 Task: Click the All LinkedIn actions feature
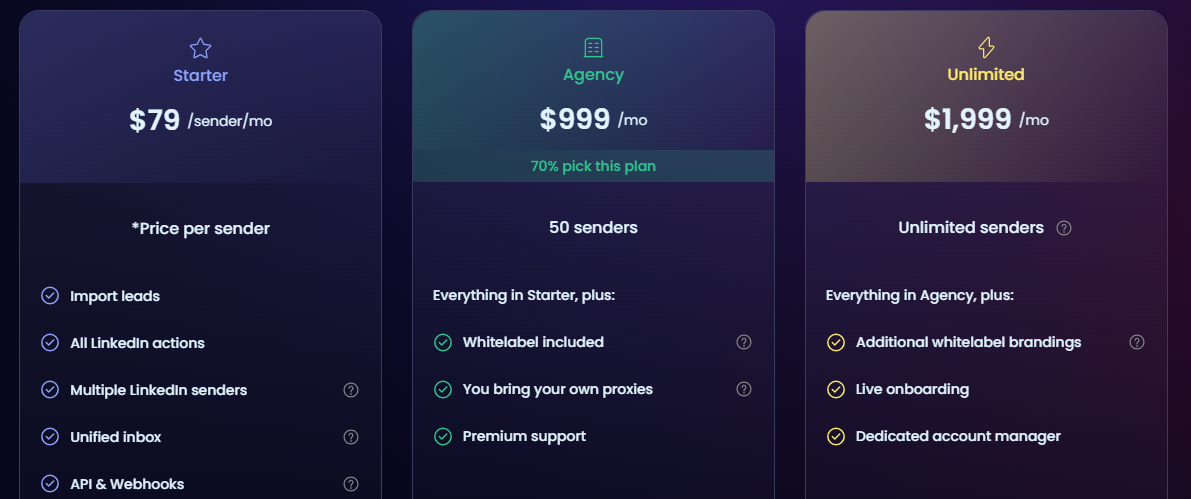click(x=137, y=343)
